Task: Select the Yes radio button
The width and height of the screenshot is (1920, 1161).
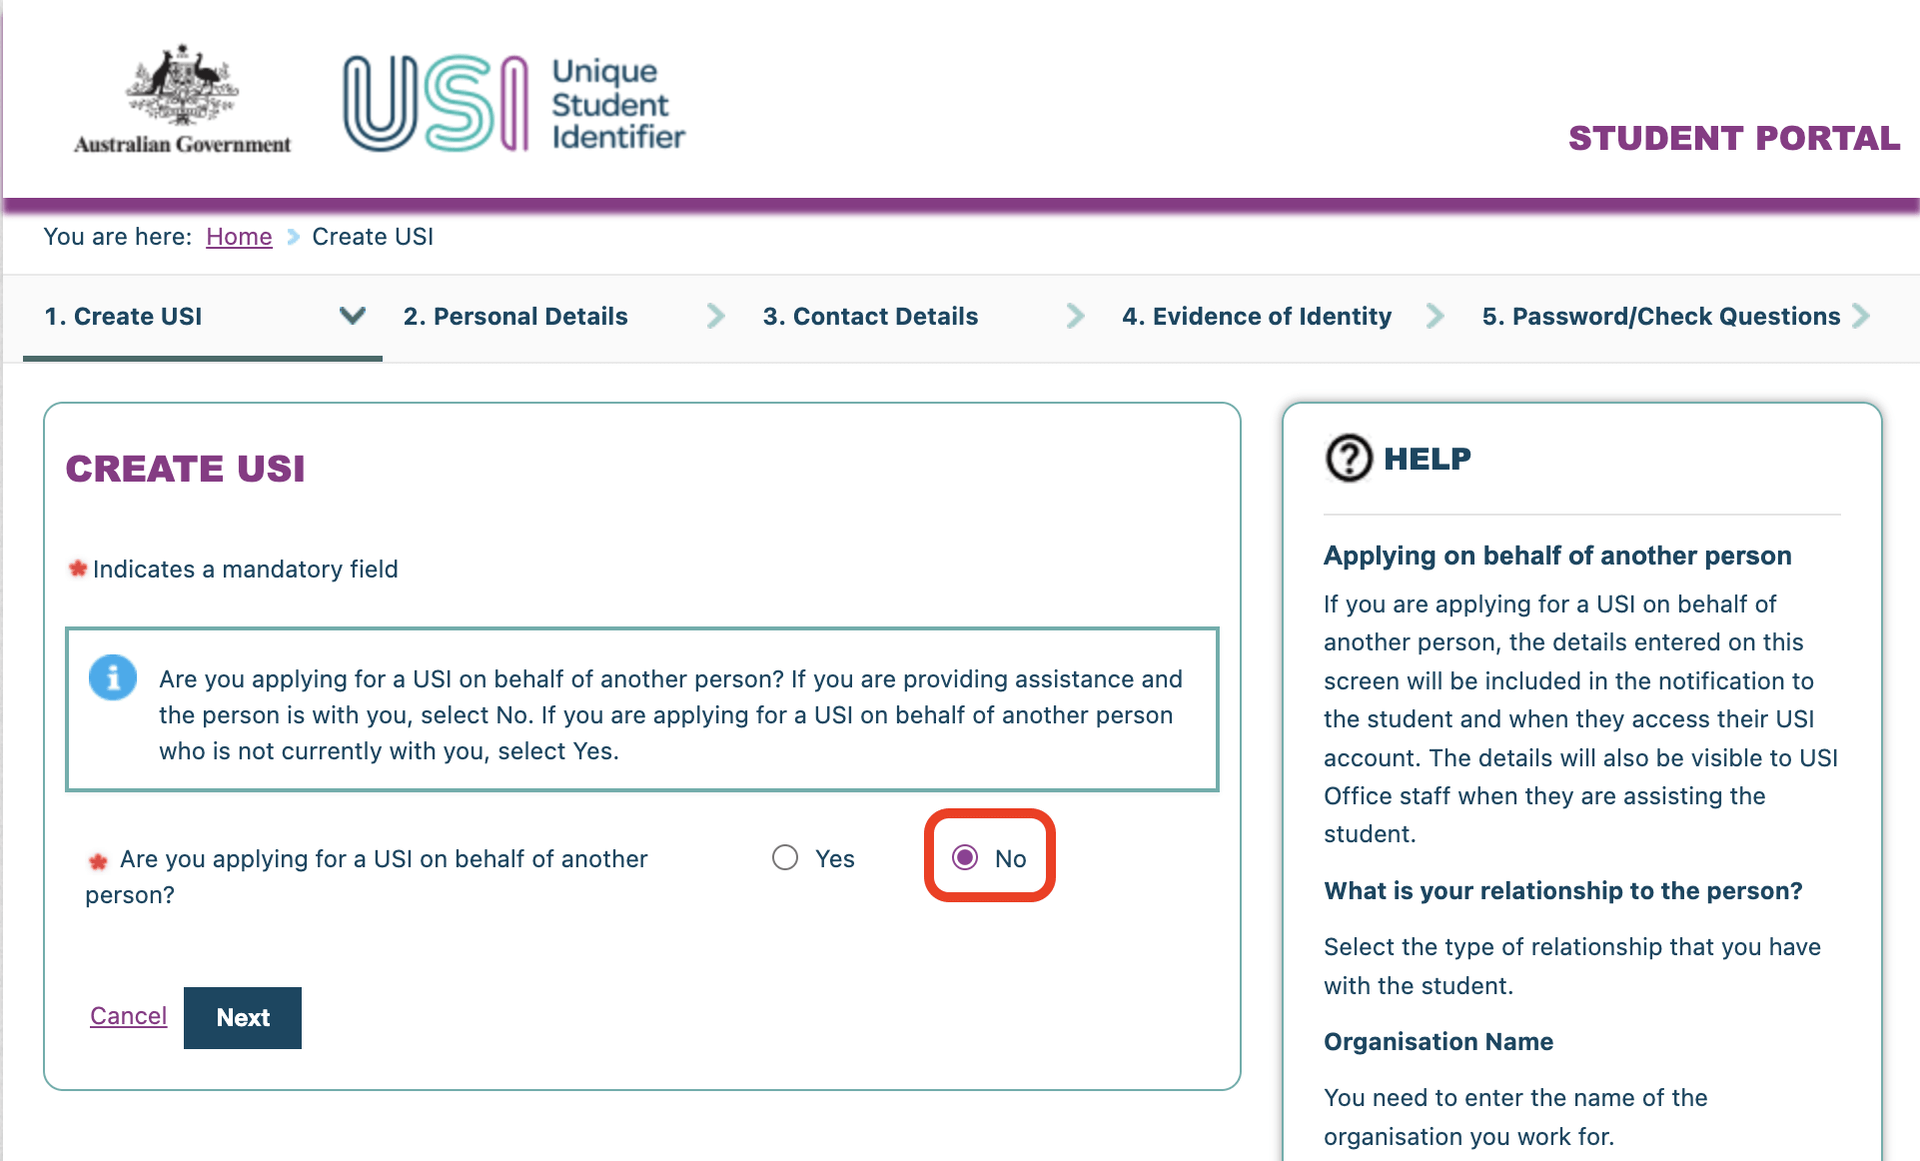Action: (785, 858)
